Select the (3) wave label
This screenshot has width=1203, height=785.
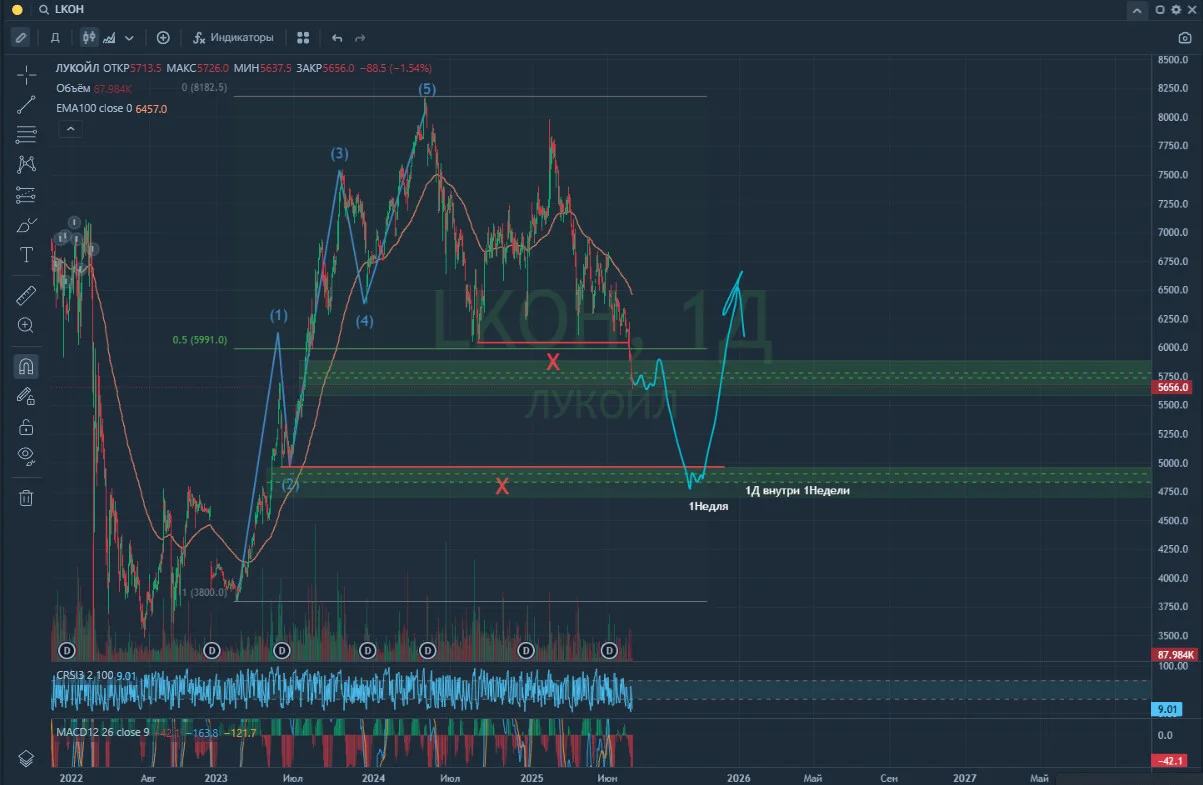pos(340,154)
